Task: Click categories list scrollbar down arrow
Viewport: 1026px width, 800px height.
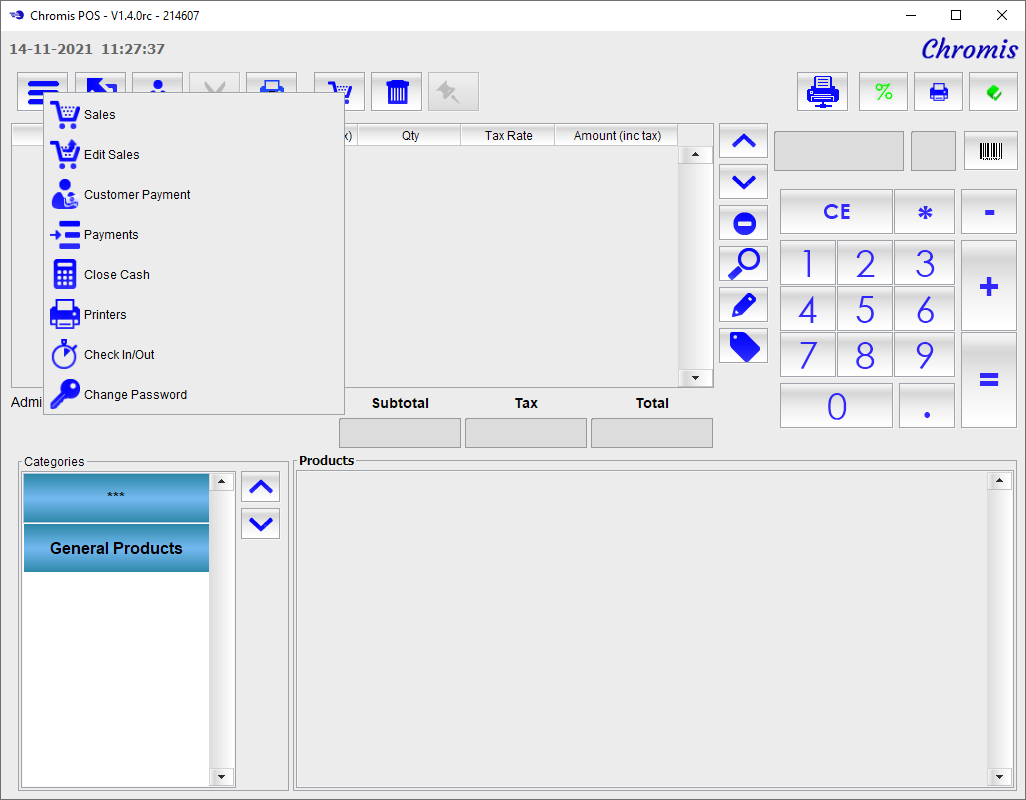Action: pyautogui.click(x=221, y=777)
